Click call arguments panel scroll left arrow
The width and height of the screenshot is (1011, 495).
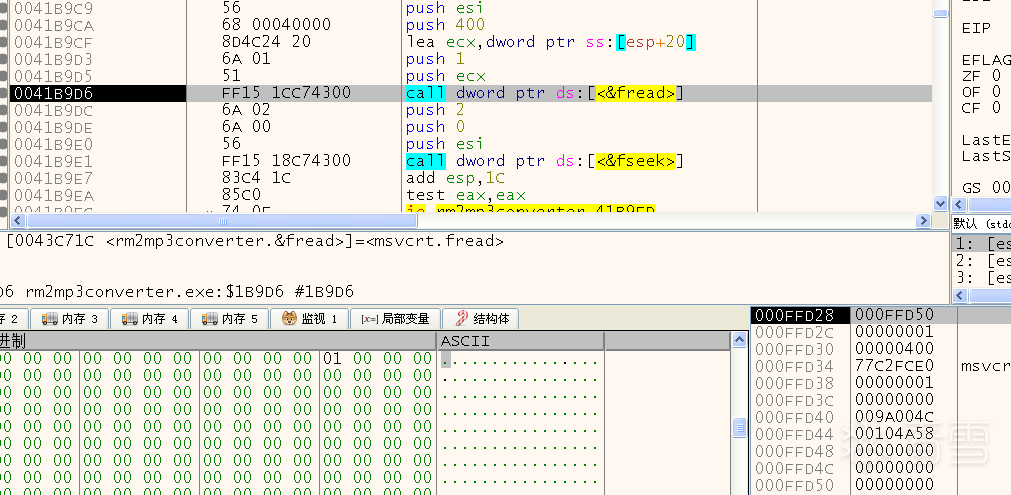(959, 296)
